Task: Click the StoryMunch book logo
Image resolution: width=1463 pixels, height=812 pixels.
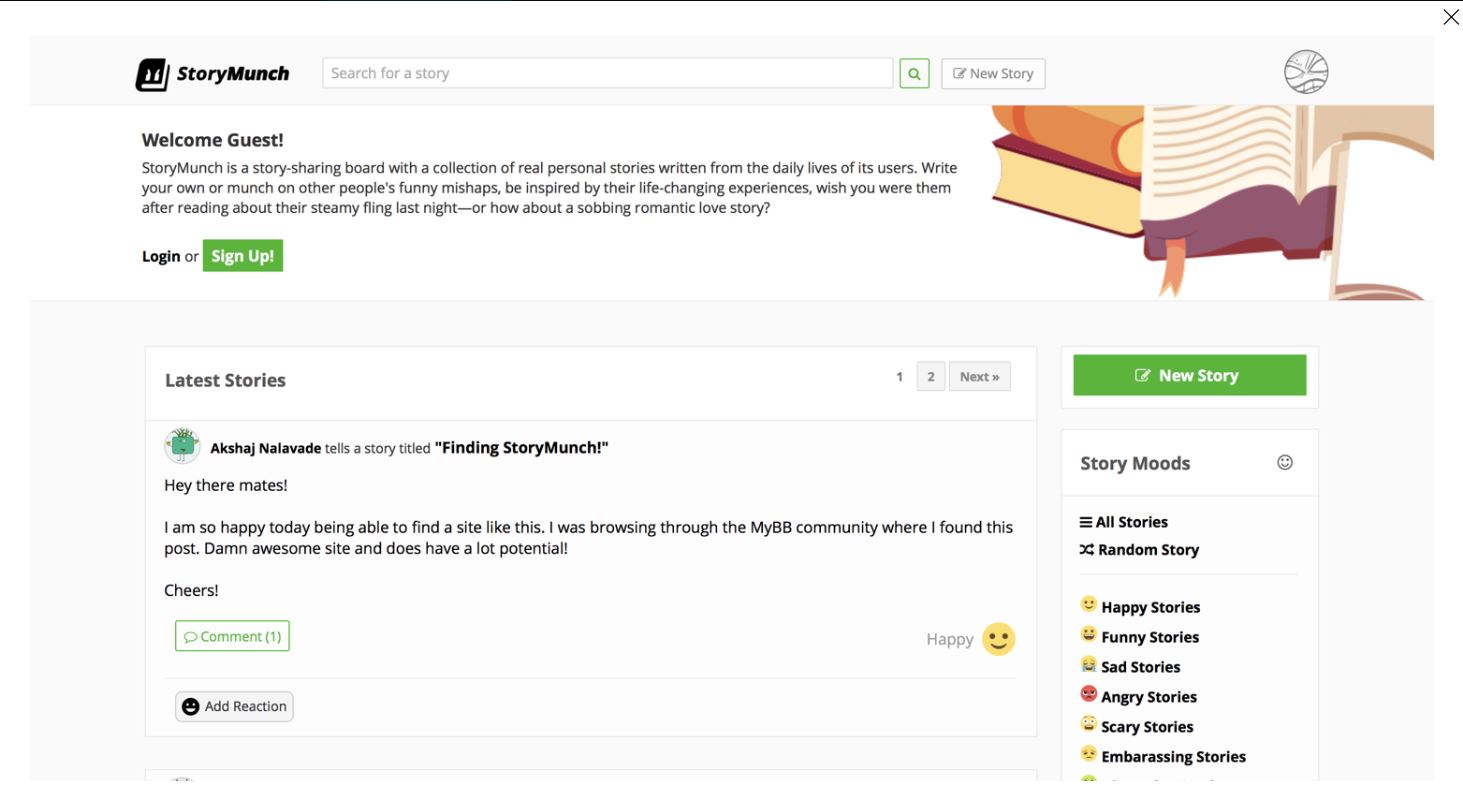Action: 150,71
